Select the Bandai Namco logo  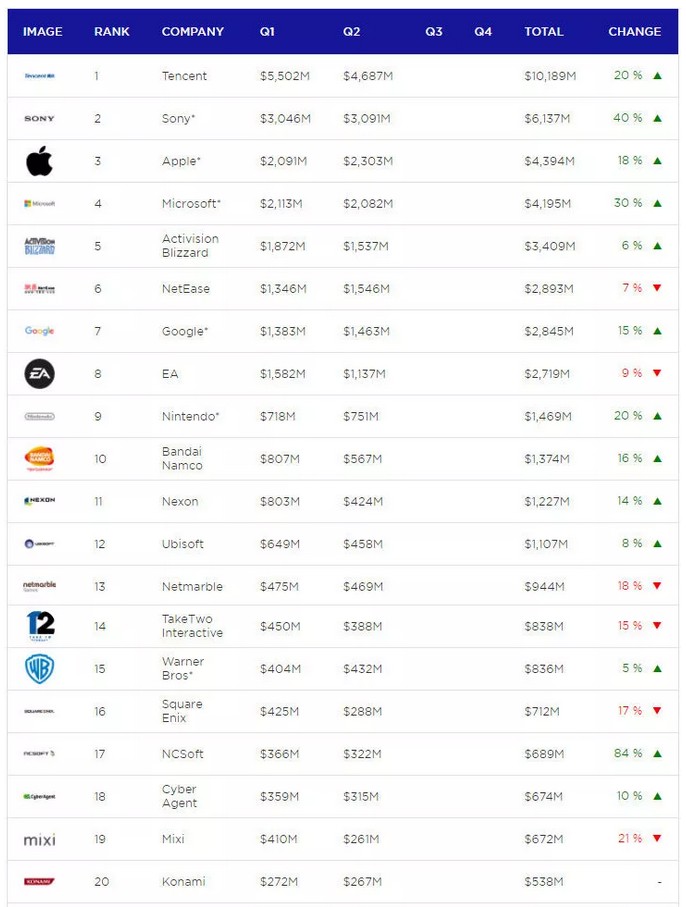coord(39,459)
